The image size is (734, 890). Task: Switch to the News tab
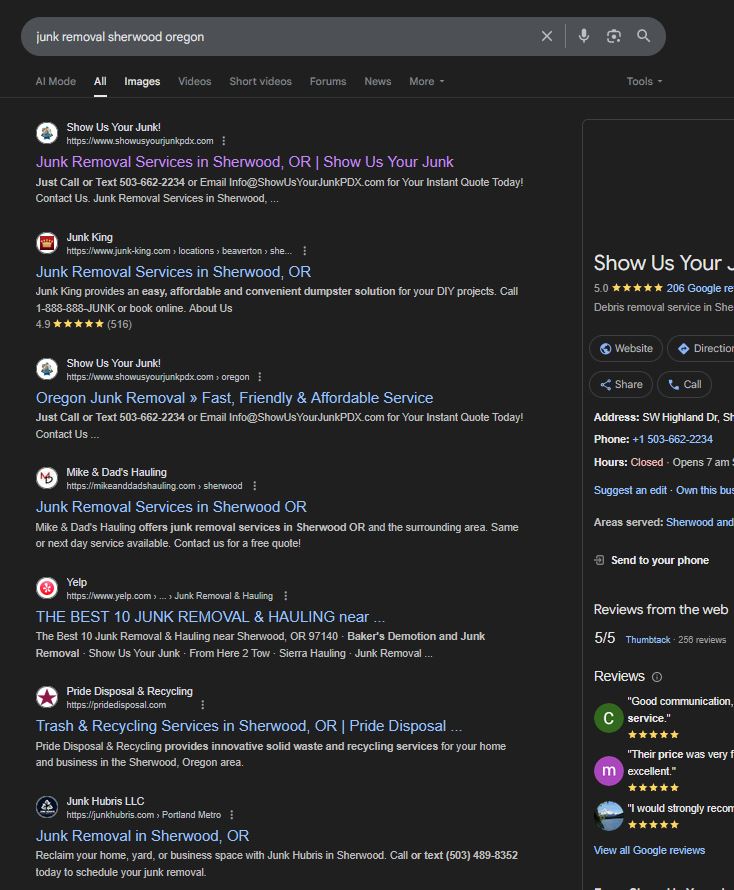[377, 82]
